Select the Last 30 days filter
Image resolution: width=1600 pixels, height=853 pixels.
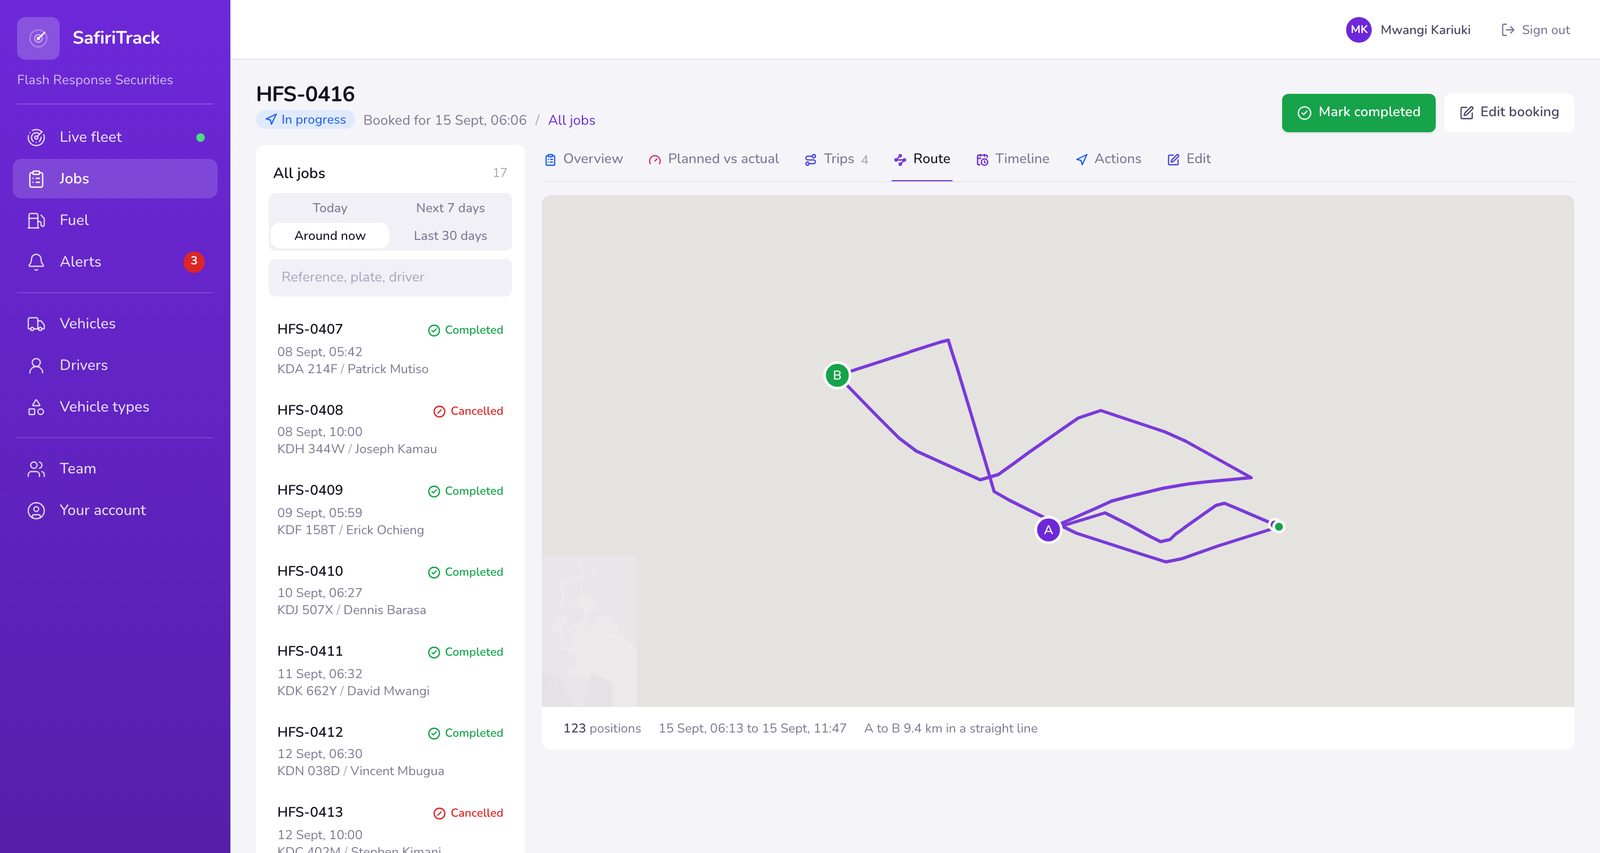(x=450, y=236)
